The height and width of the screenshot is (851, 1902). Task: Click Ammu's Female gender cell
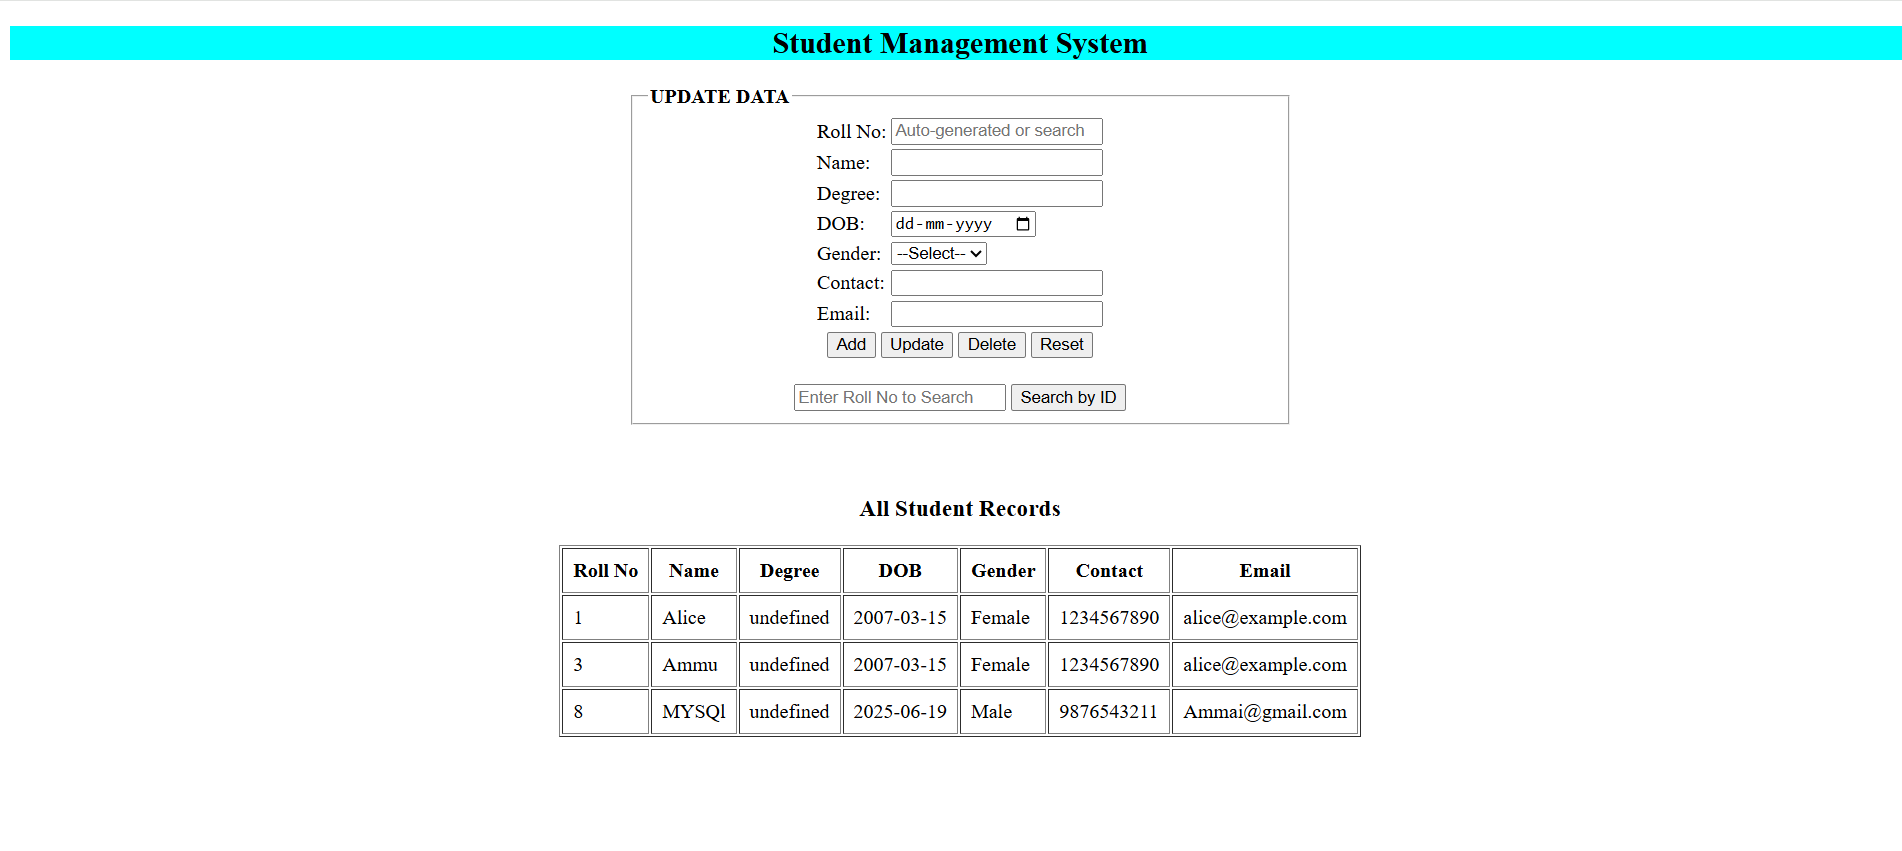1003,665
